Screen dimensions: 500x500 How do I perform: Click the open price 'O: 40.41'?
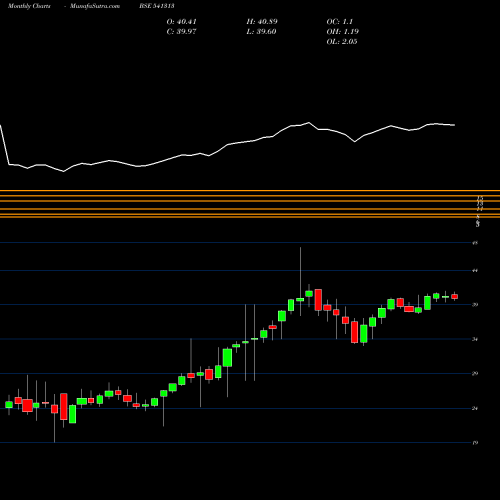182,22
